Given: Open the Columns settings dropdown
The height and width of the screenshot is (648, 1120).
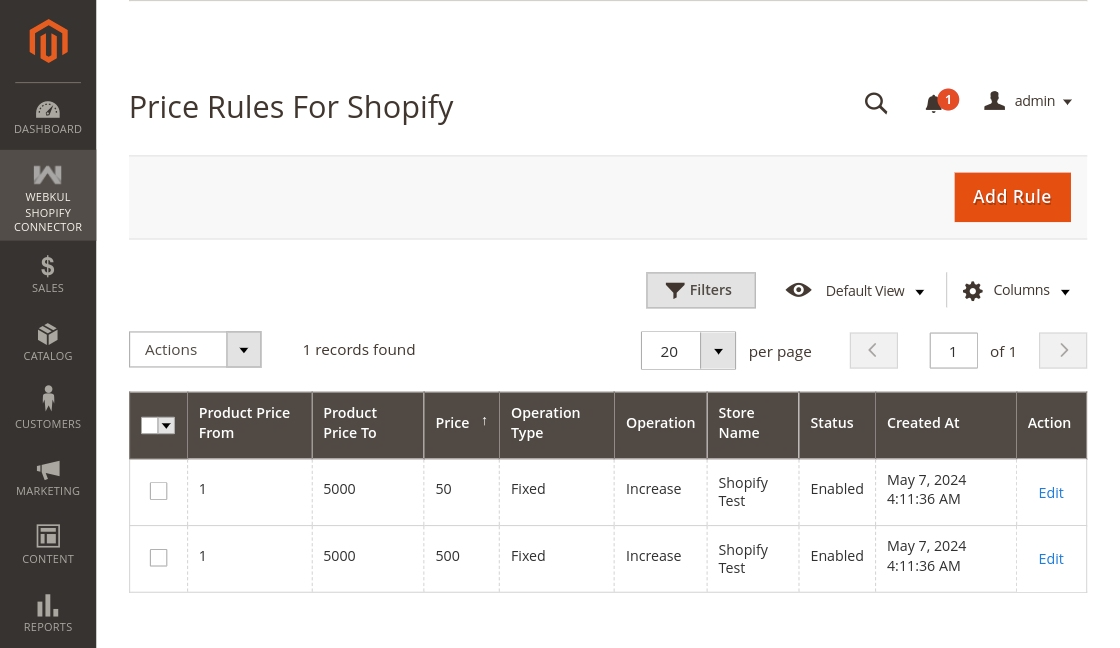Looking at the screenshot, I should point(1016,291).
